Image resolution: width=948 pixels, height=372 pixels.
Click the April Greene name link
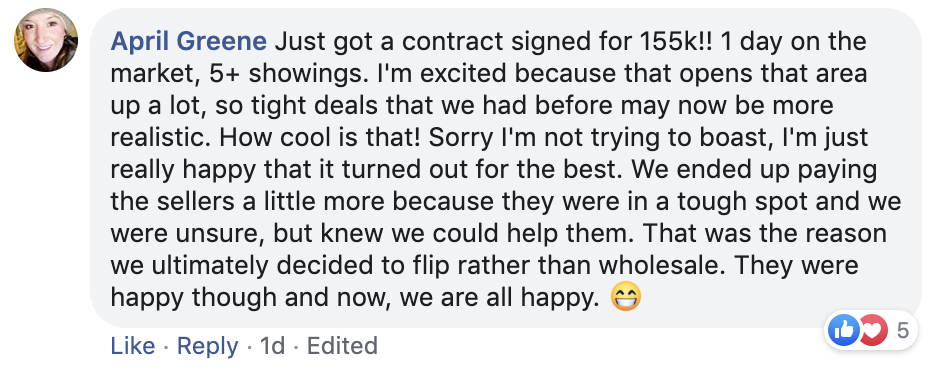[189, 42]
